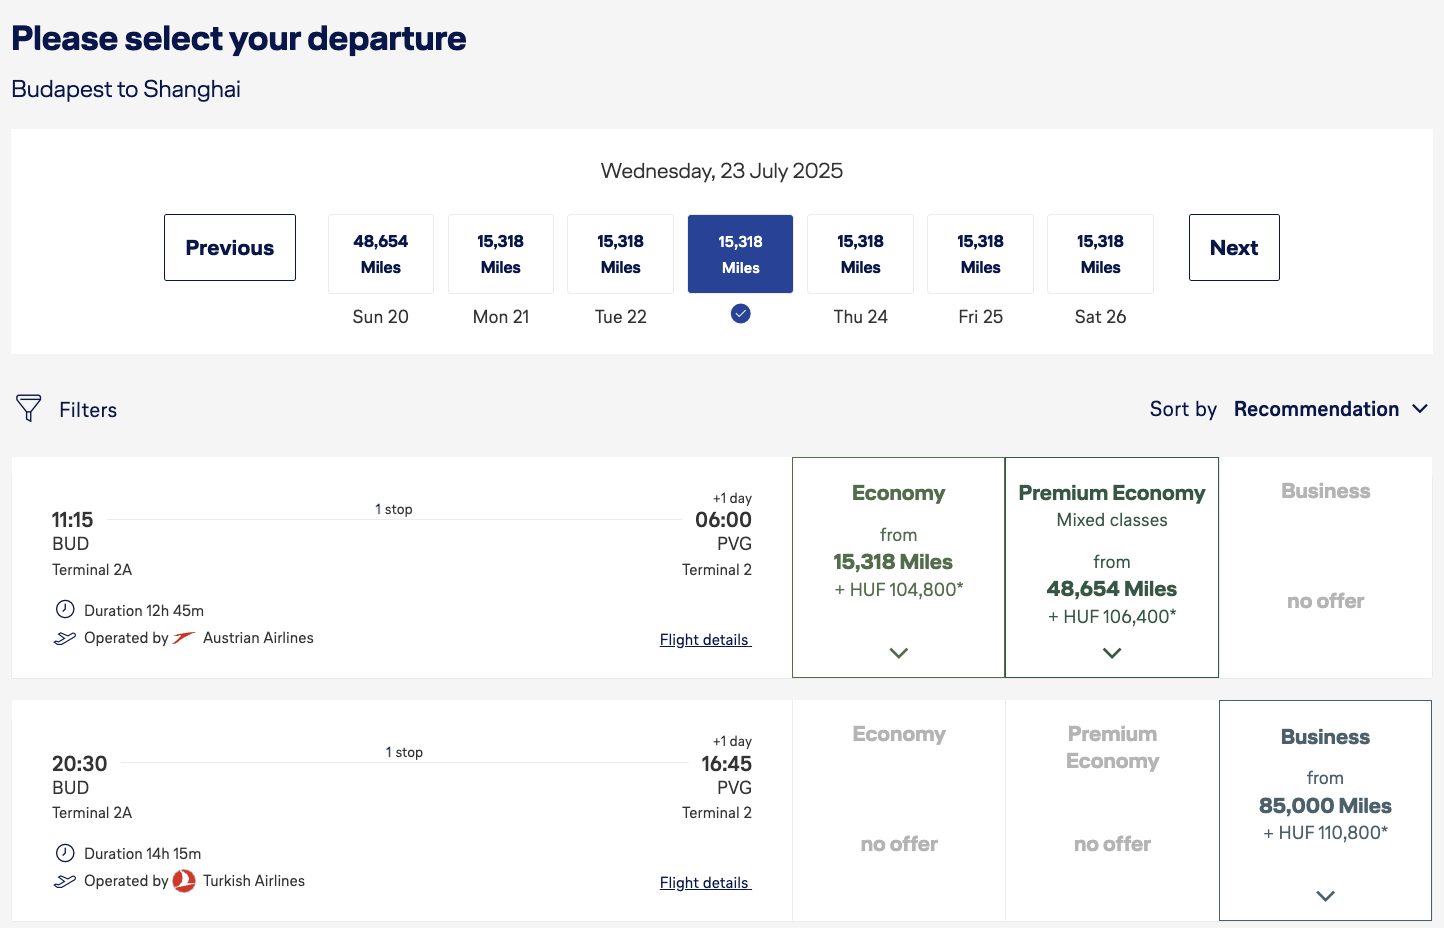Choose Thu 24 departure date

coord(860,254)
